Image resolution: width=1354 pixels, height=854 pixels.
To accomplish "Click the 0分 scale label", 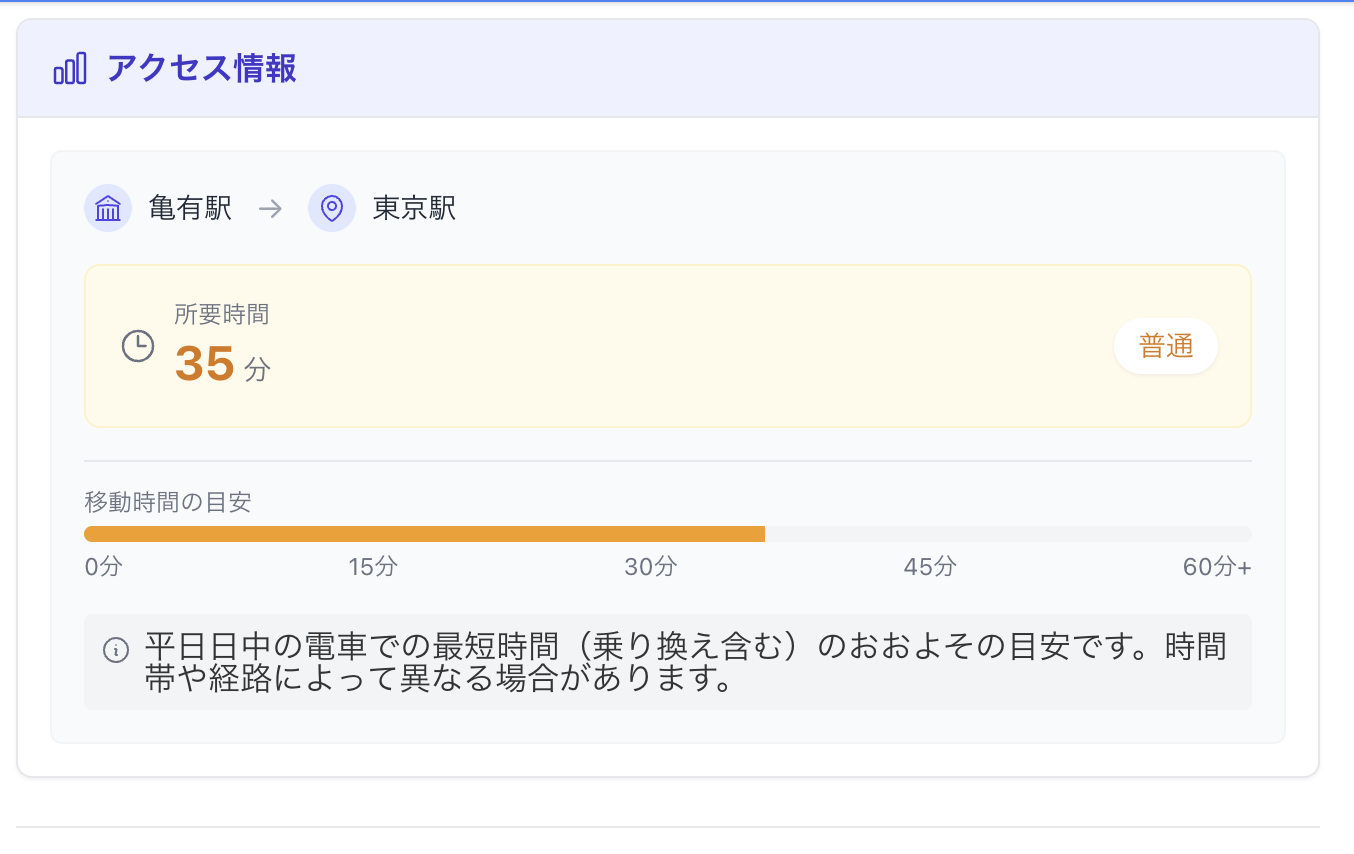I will 104,567.
